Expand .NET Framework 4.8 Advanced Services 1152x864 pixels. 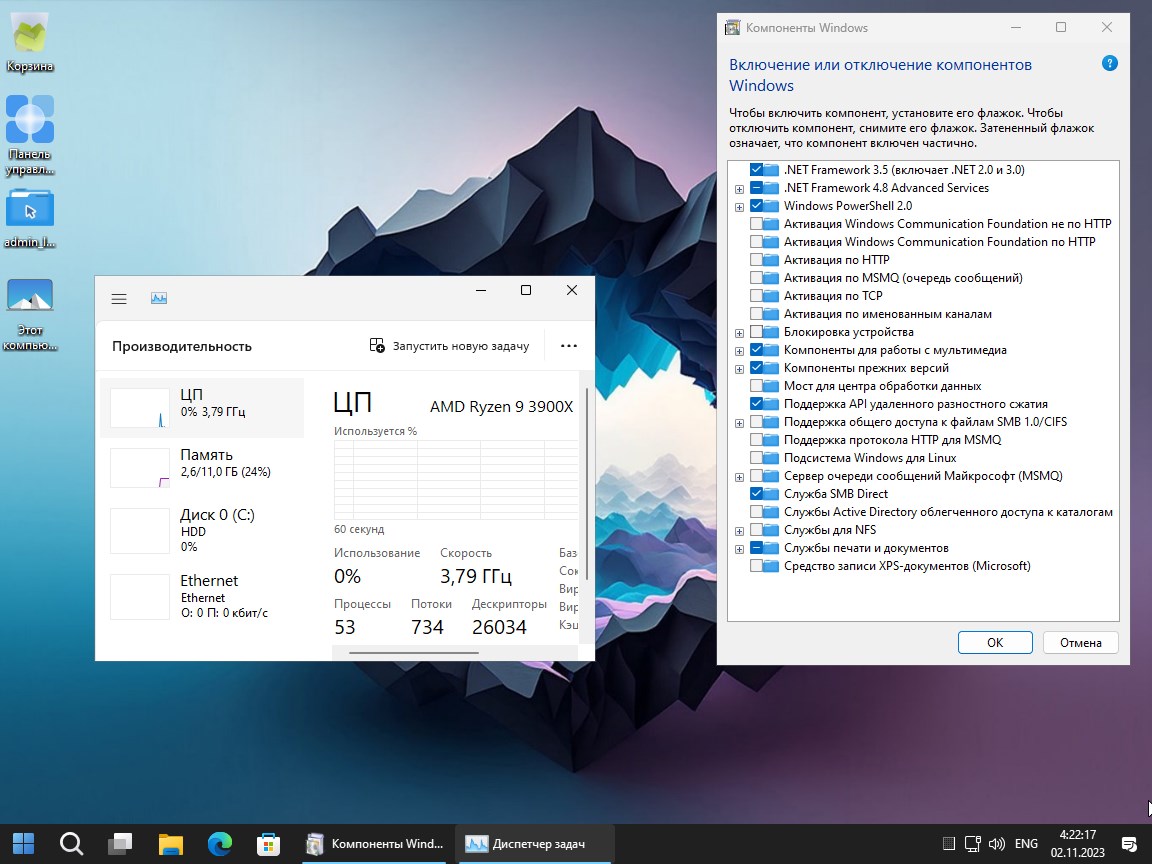pos(739,188)
